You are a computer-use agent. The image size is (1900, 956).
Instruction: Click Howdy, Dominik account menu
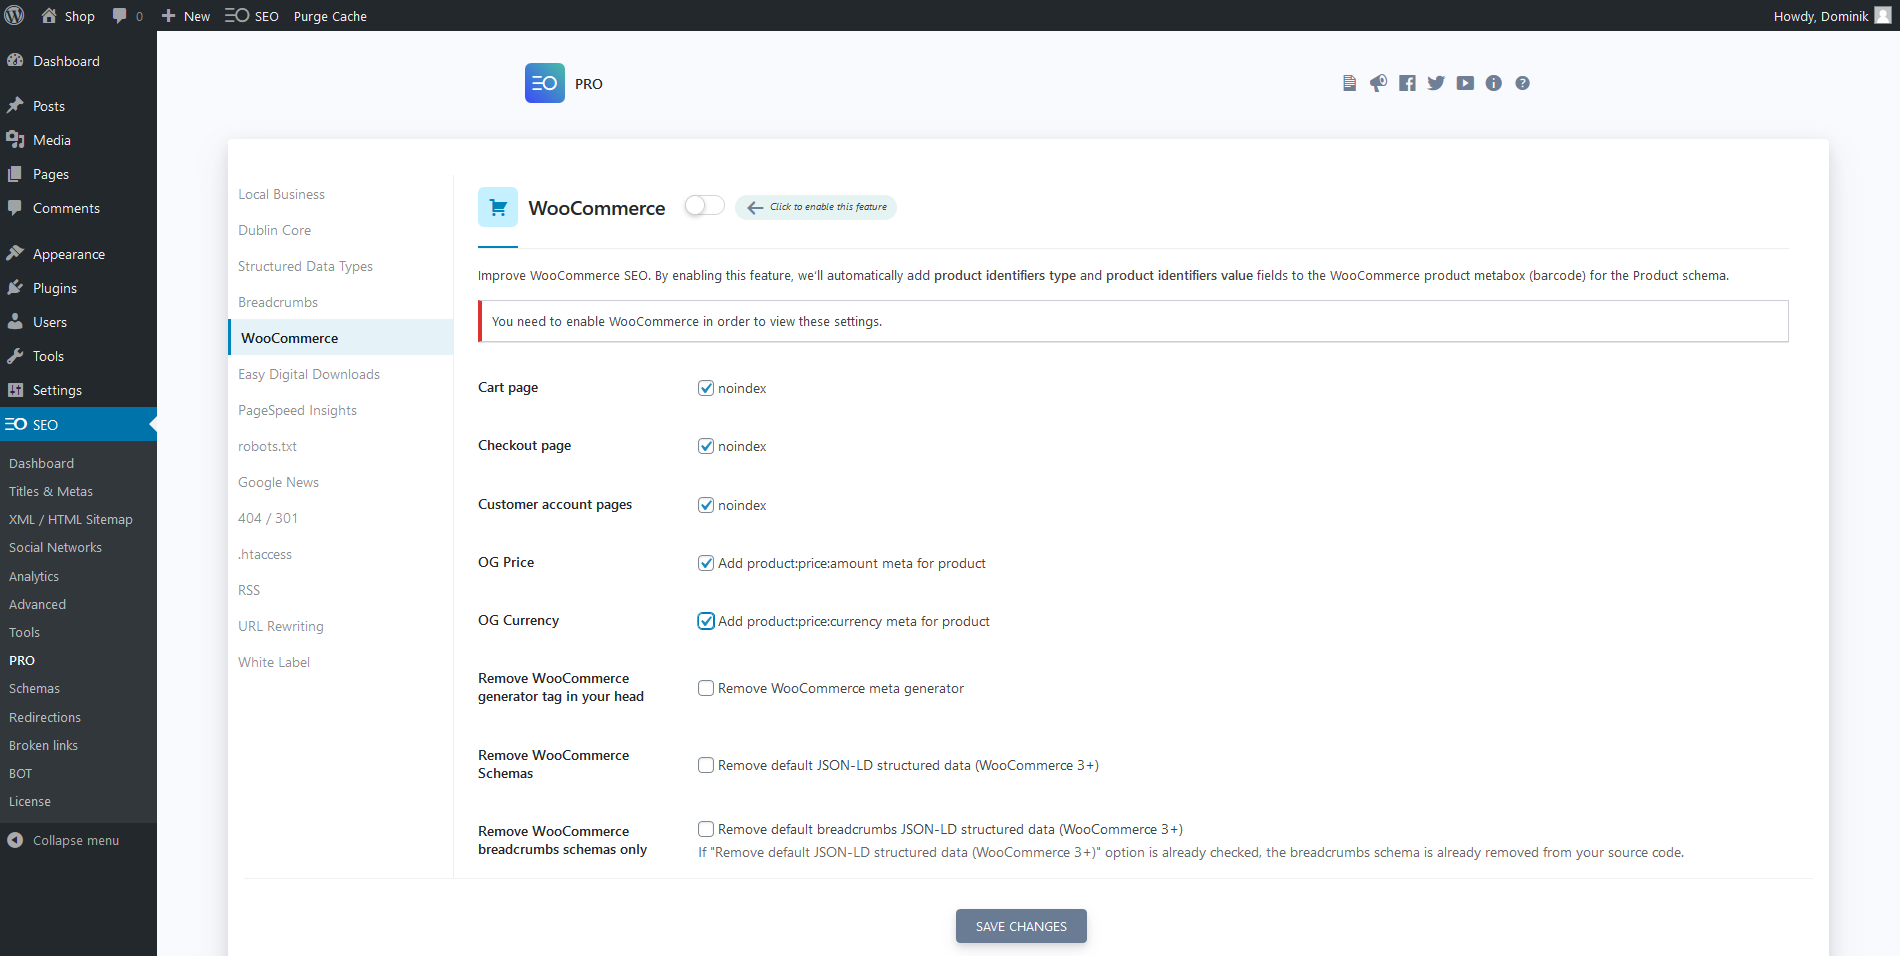click(x=1832, y=16)
